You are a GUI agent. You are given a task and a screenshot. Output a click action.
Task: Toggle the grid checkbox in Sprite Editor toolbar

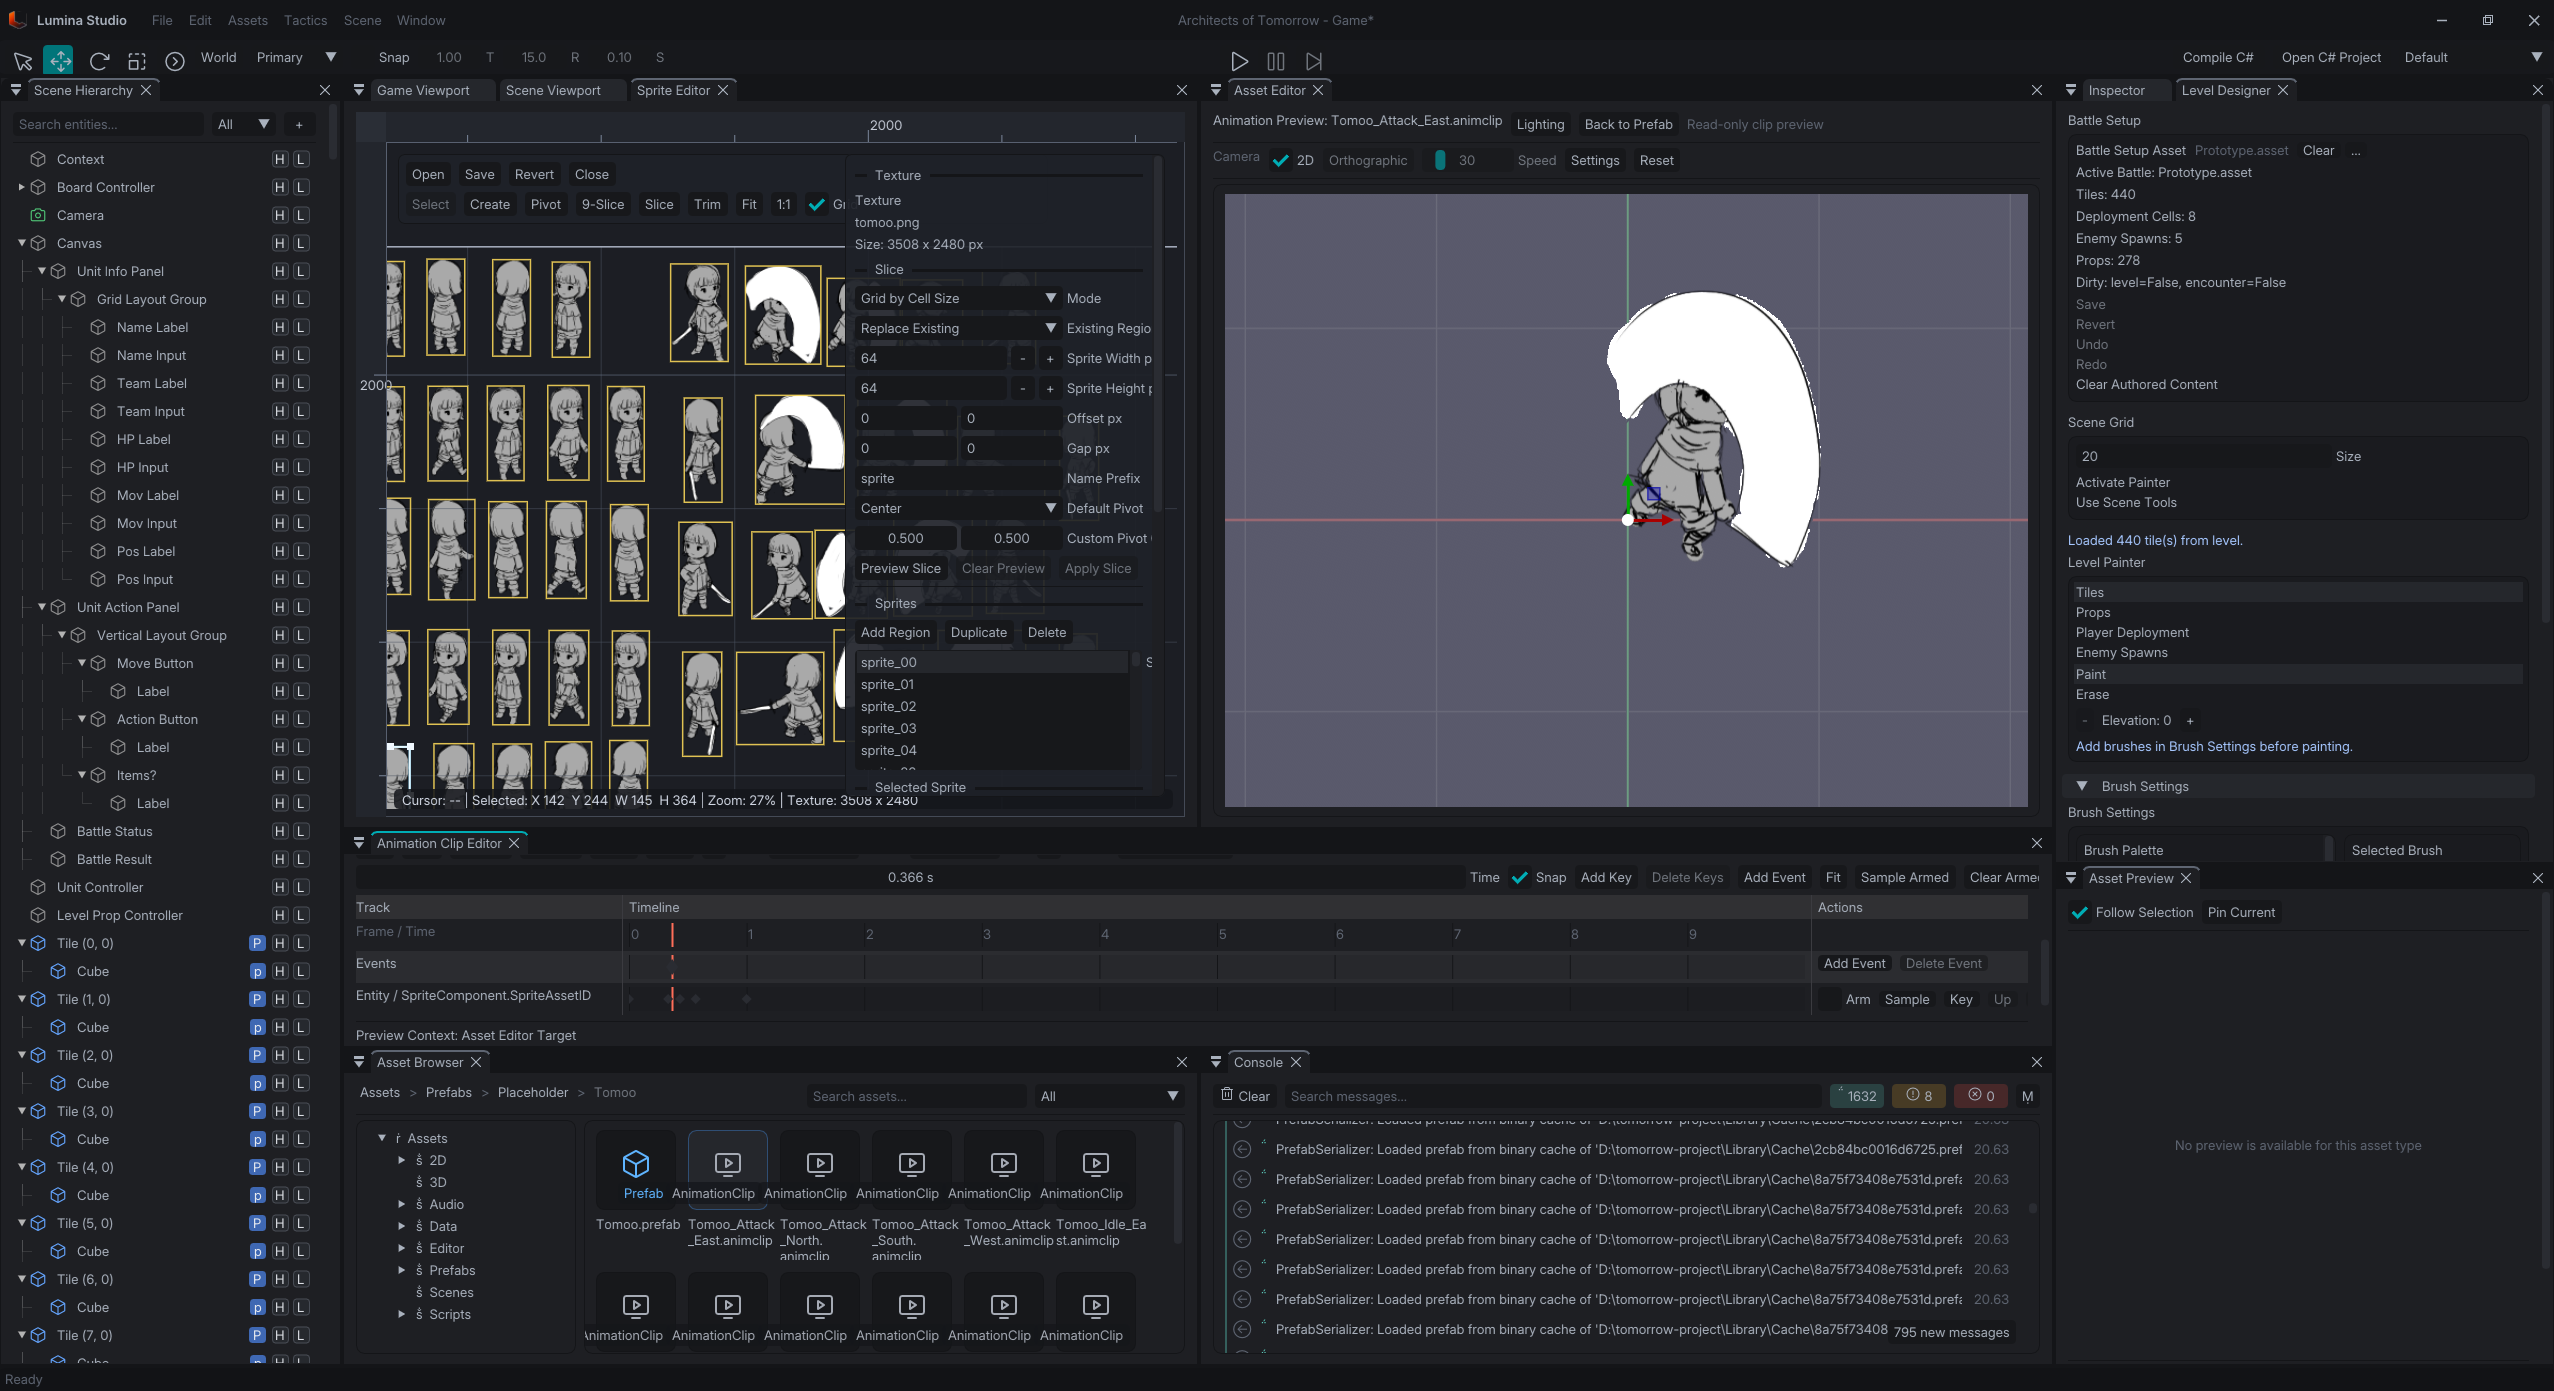click(x=817, y=204)
